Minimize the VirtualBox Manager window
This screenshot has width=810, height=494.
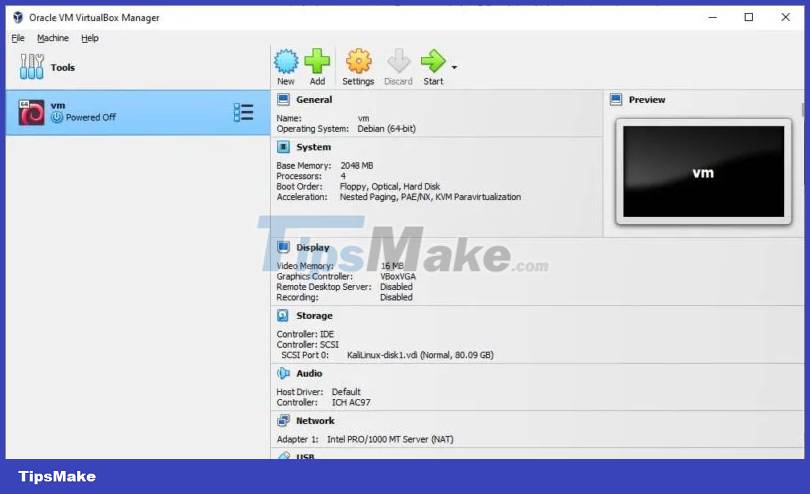pyautogui.click(x=713, y=17)
